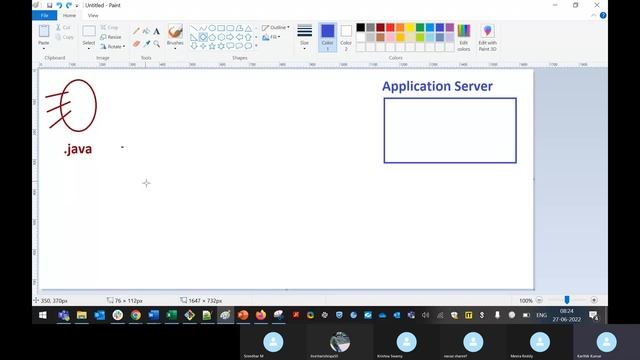Click Edit with Paint 3D
Screen dimensions: 640x360
(x=487, y=38)
